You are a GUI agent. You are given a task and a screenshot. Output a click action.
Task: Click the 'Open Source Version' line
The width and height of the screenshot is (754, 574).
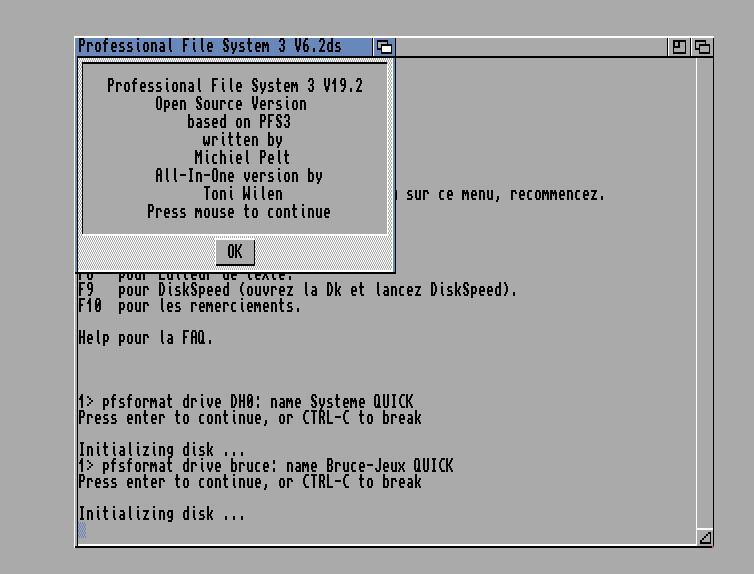tap(231, 104)
